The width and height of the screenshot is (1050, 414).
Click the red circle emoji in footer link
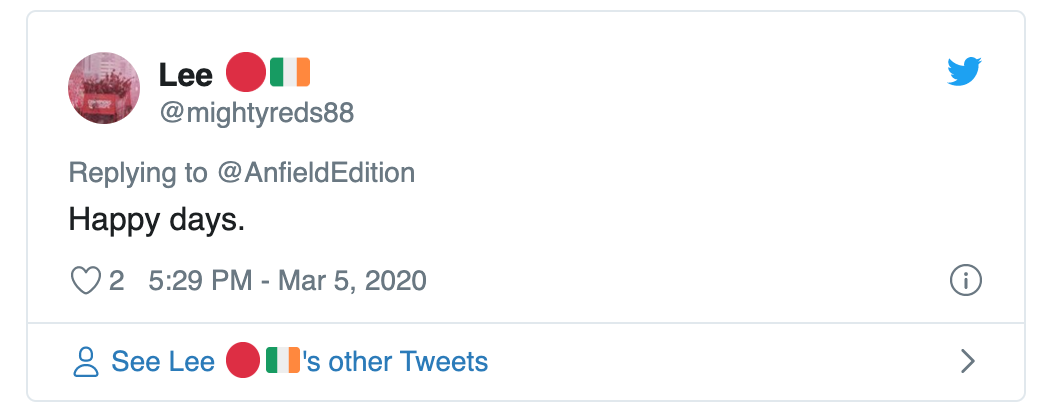[244, 361]
